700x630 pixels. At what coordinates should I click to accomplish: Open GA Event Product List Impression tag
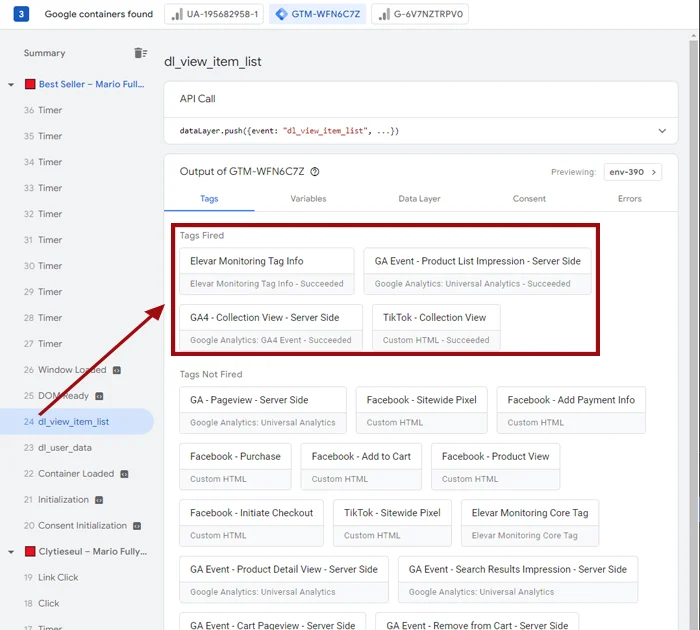pos(477,271)
